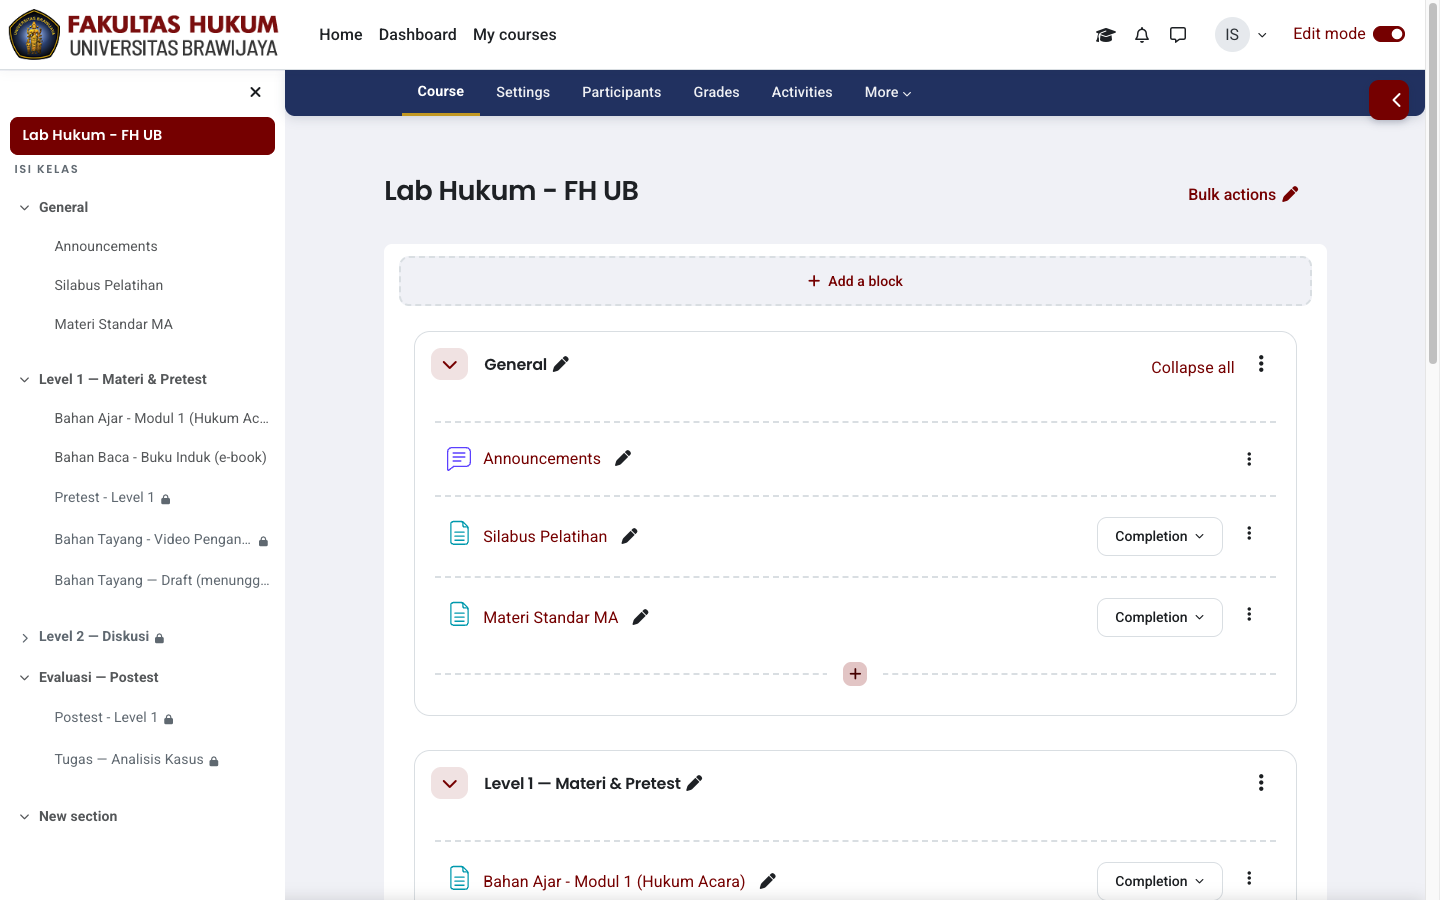
Task: Switch to the Participants tab
Action: click(622, 92)
